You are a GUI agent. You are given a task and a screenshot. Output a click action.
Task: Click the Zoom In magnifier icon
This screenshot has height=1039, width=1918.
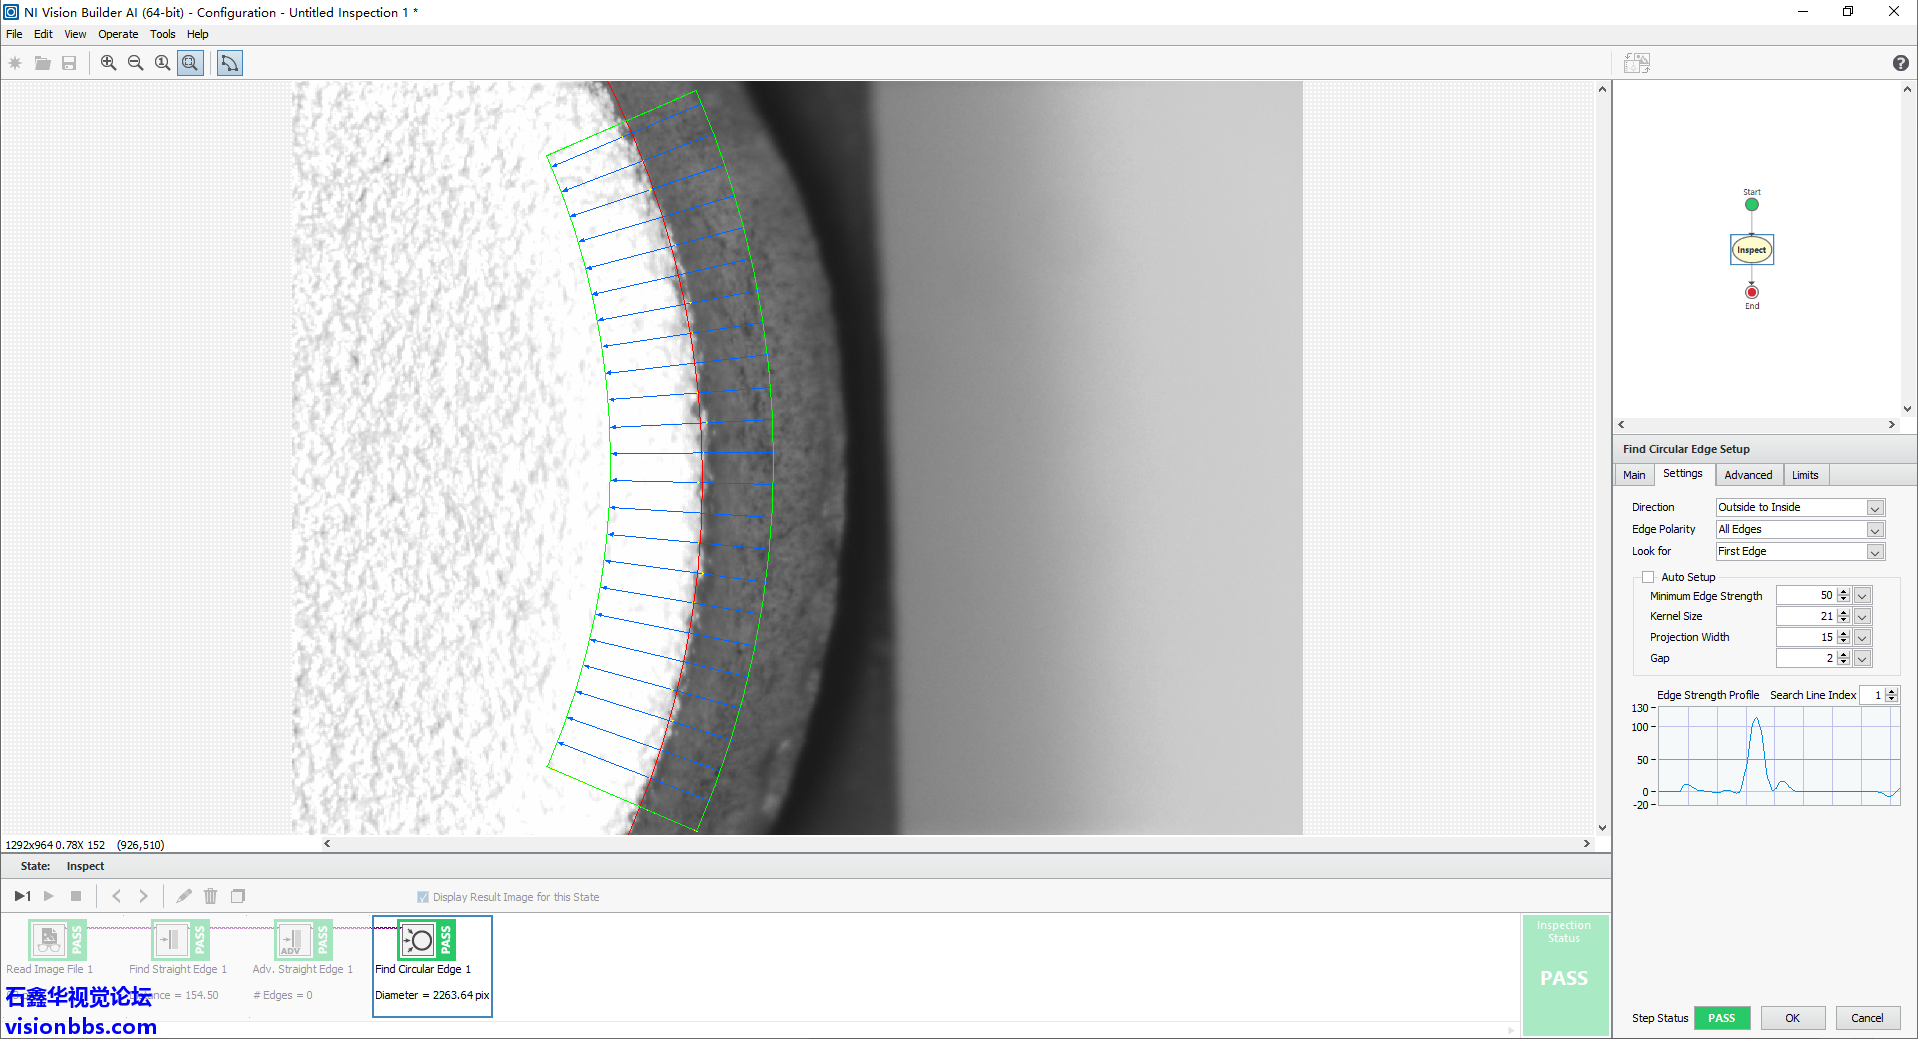[x=108, y=63]
